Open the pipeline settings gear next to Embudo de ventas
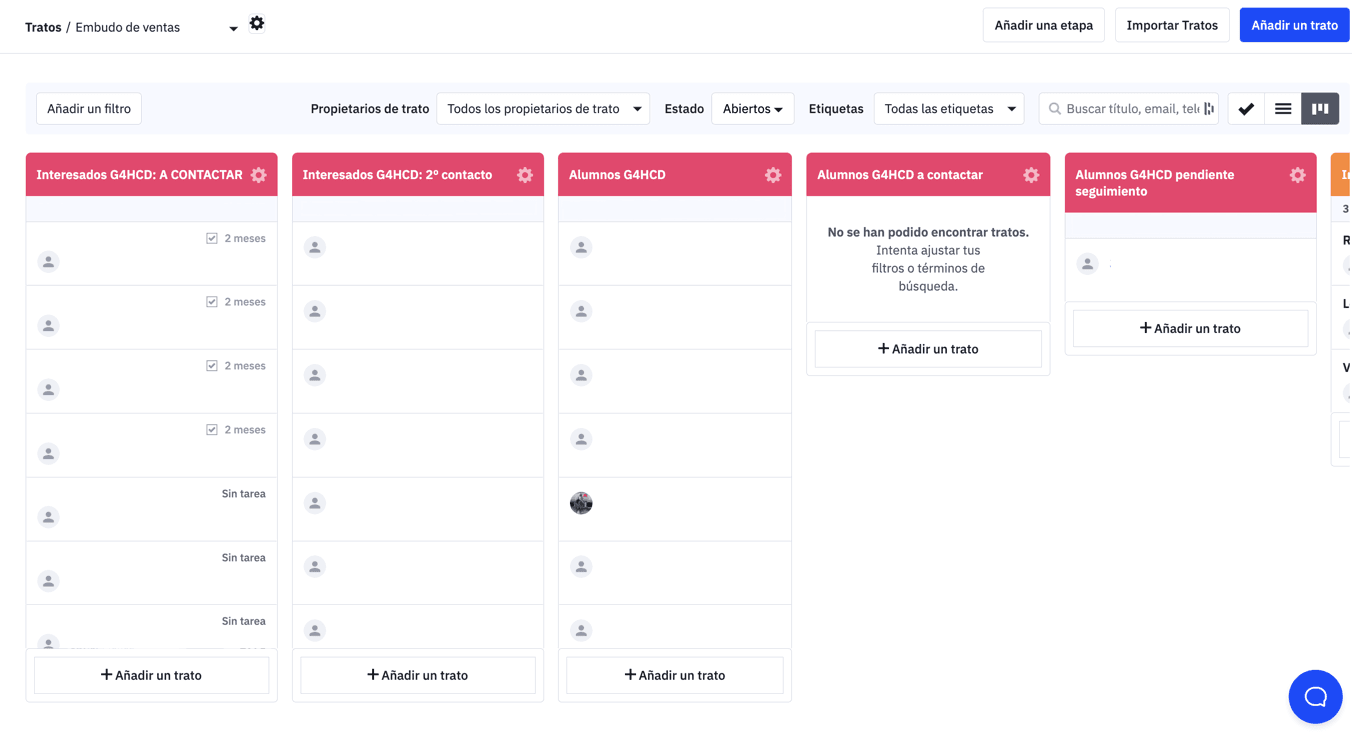This screenshot has height=742, width=1352. (257, 23)
